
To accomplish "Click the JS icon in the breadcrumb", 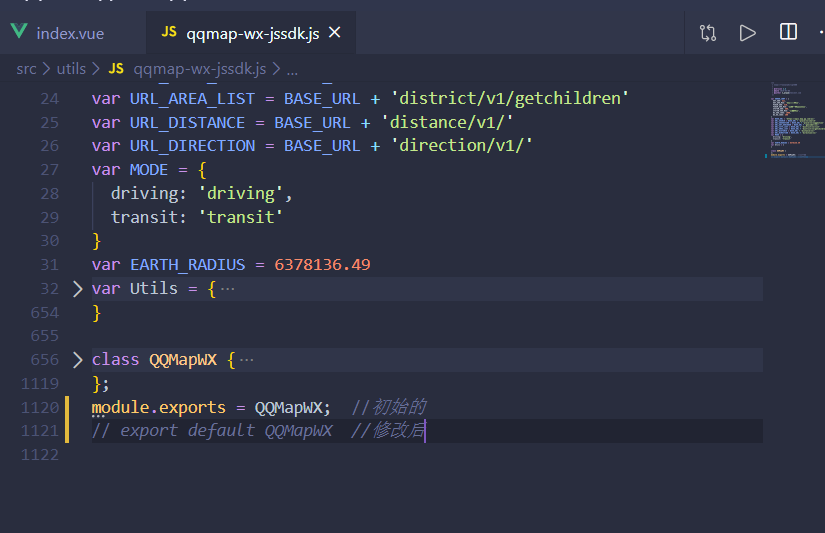I will (x=116, y=68).
